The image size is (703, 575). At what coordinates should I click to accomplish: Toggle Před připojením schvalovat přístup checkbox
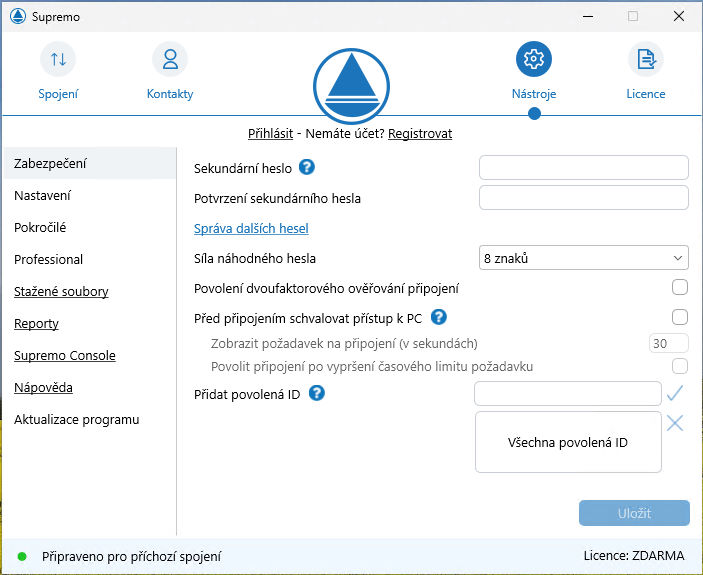680,318
